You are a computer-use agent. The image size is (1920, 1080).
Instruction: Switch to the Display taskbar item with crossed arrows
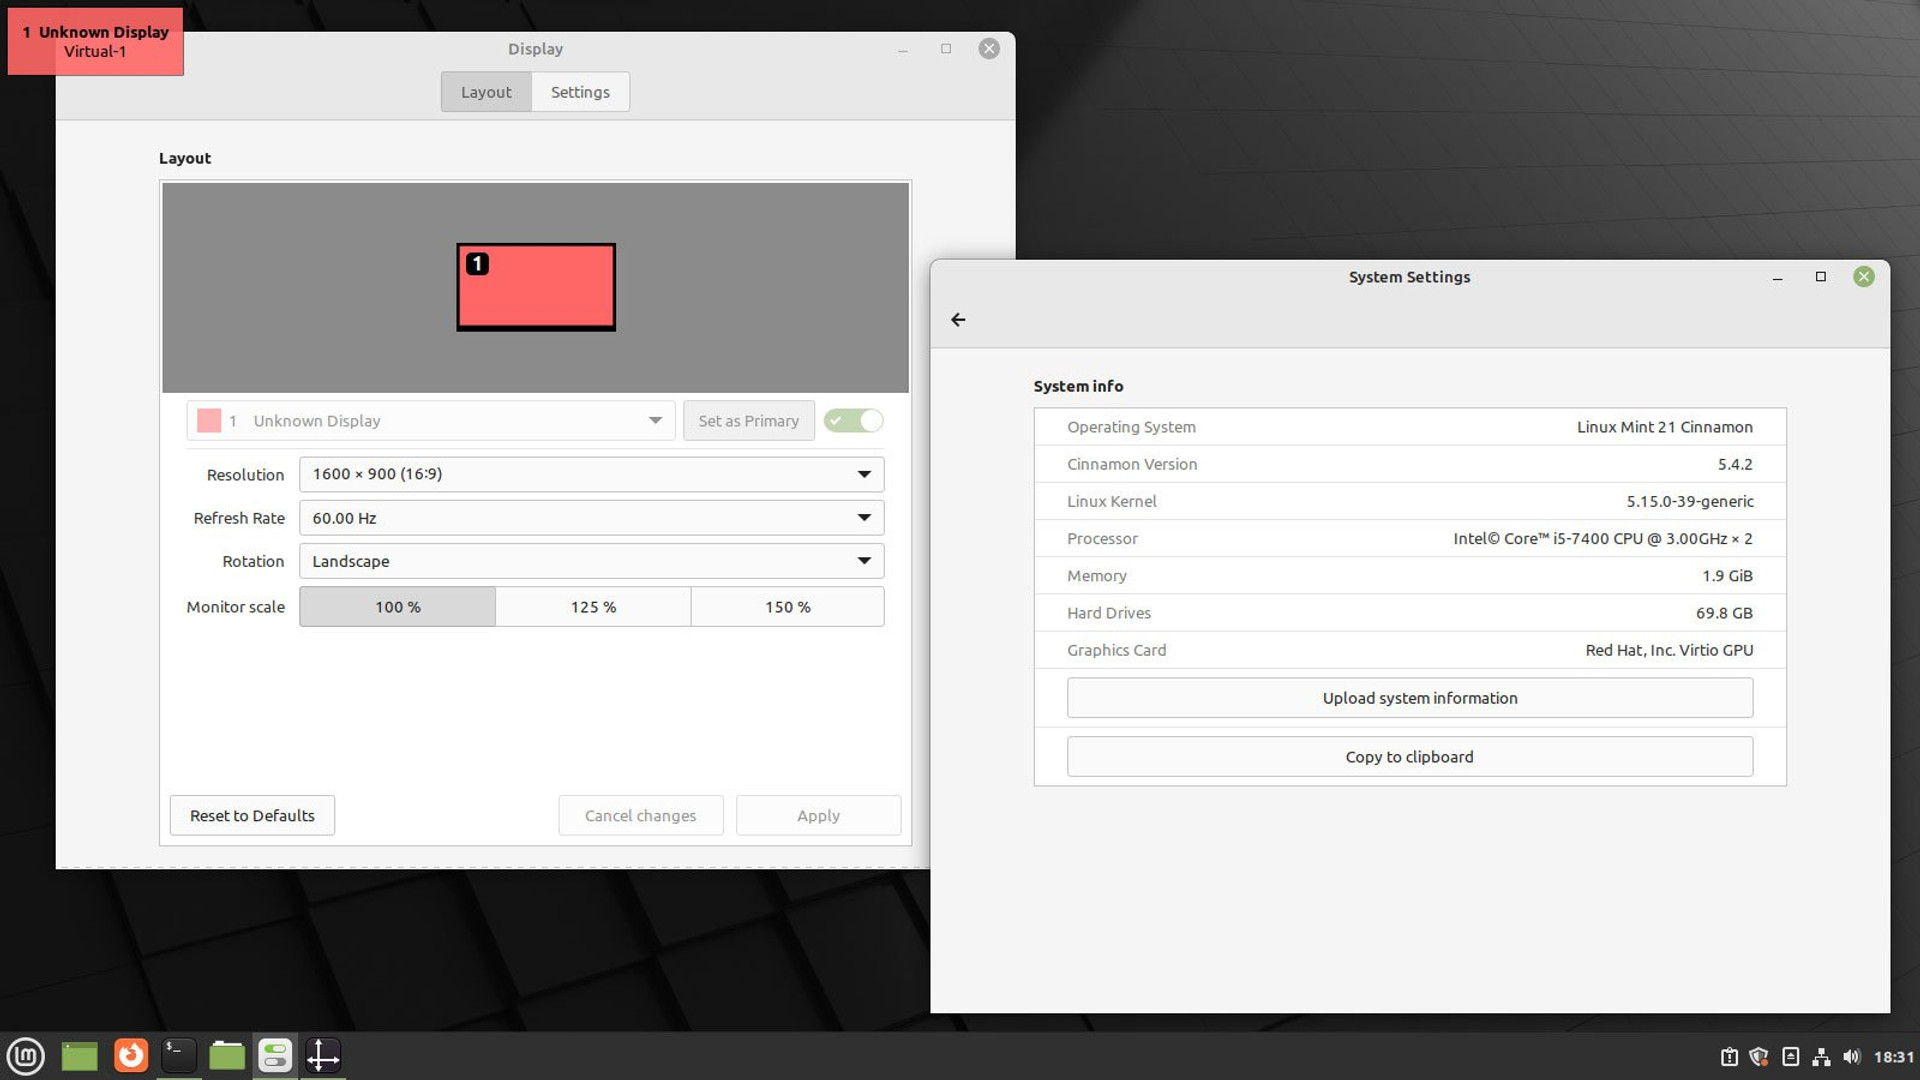pyautogui.click(x=323, y=1056)
